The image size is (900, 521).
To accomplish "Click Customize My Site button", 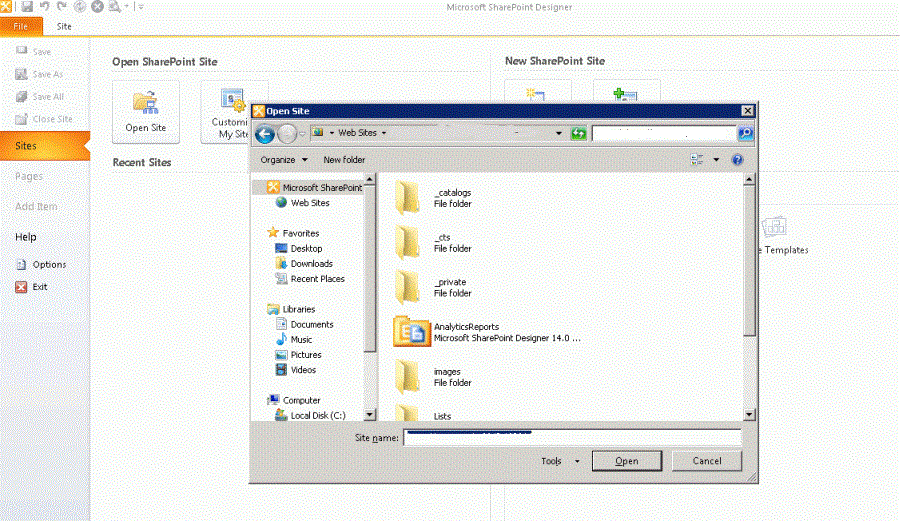I will (x=225, y=111).
